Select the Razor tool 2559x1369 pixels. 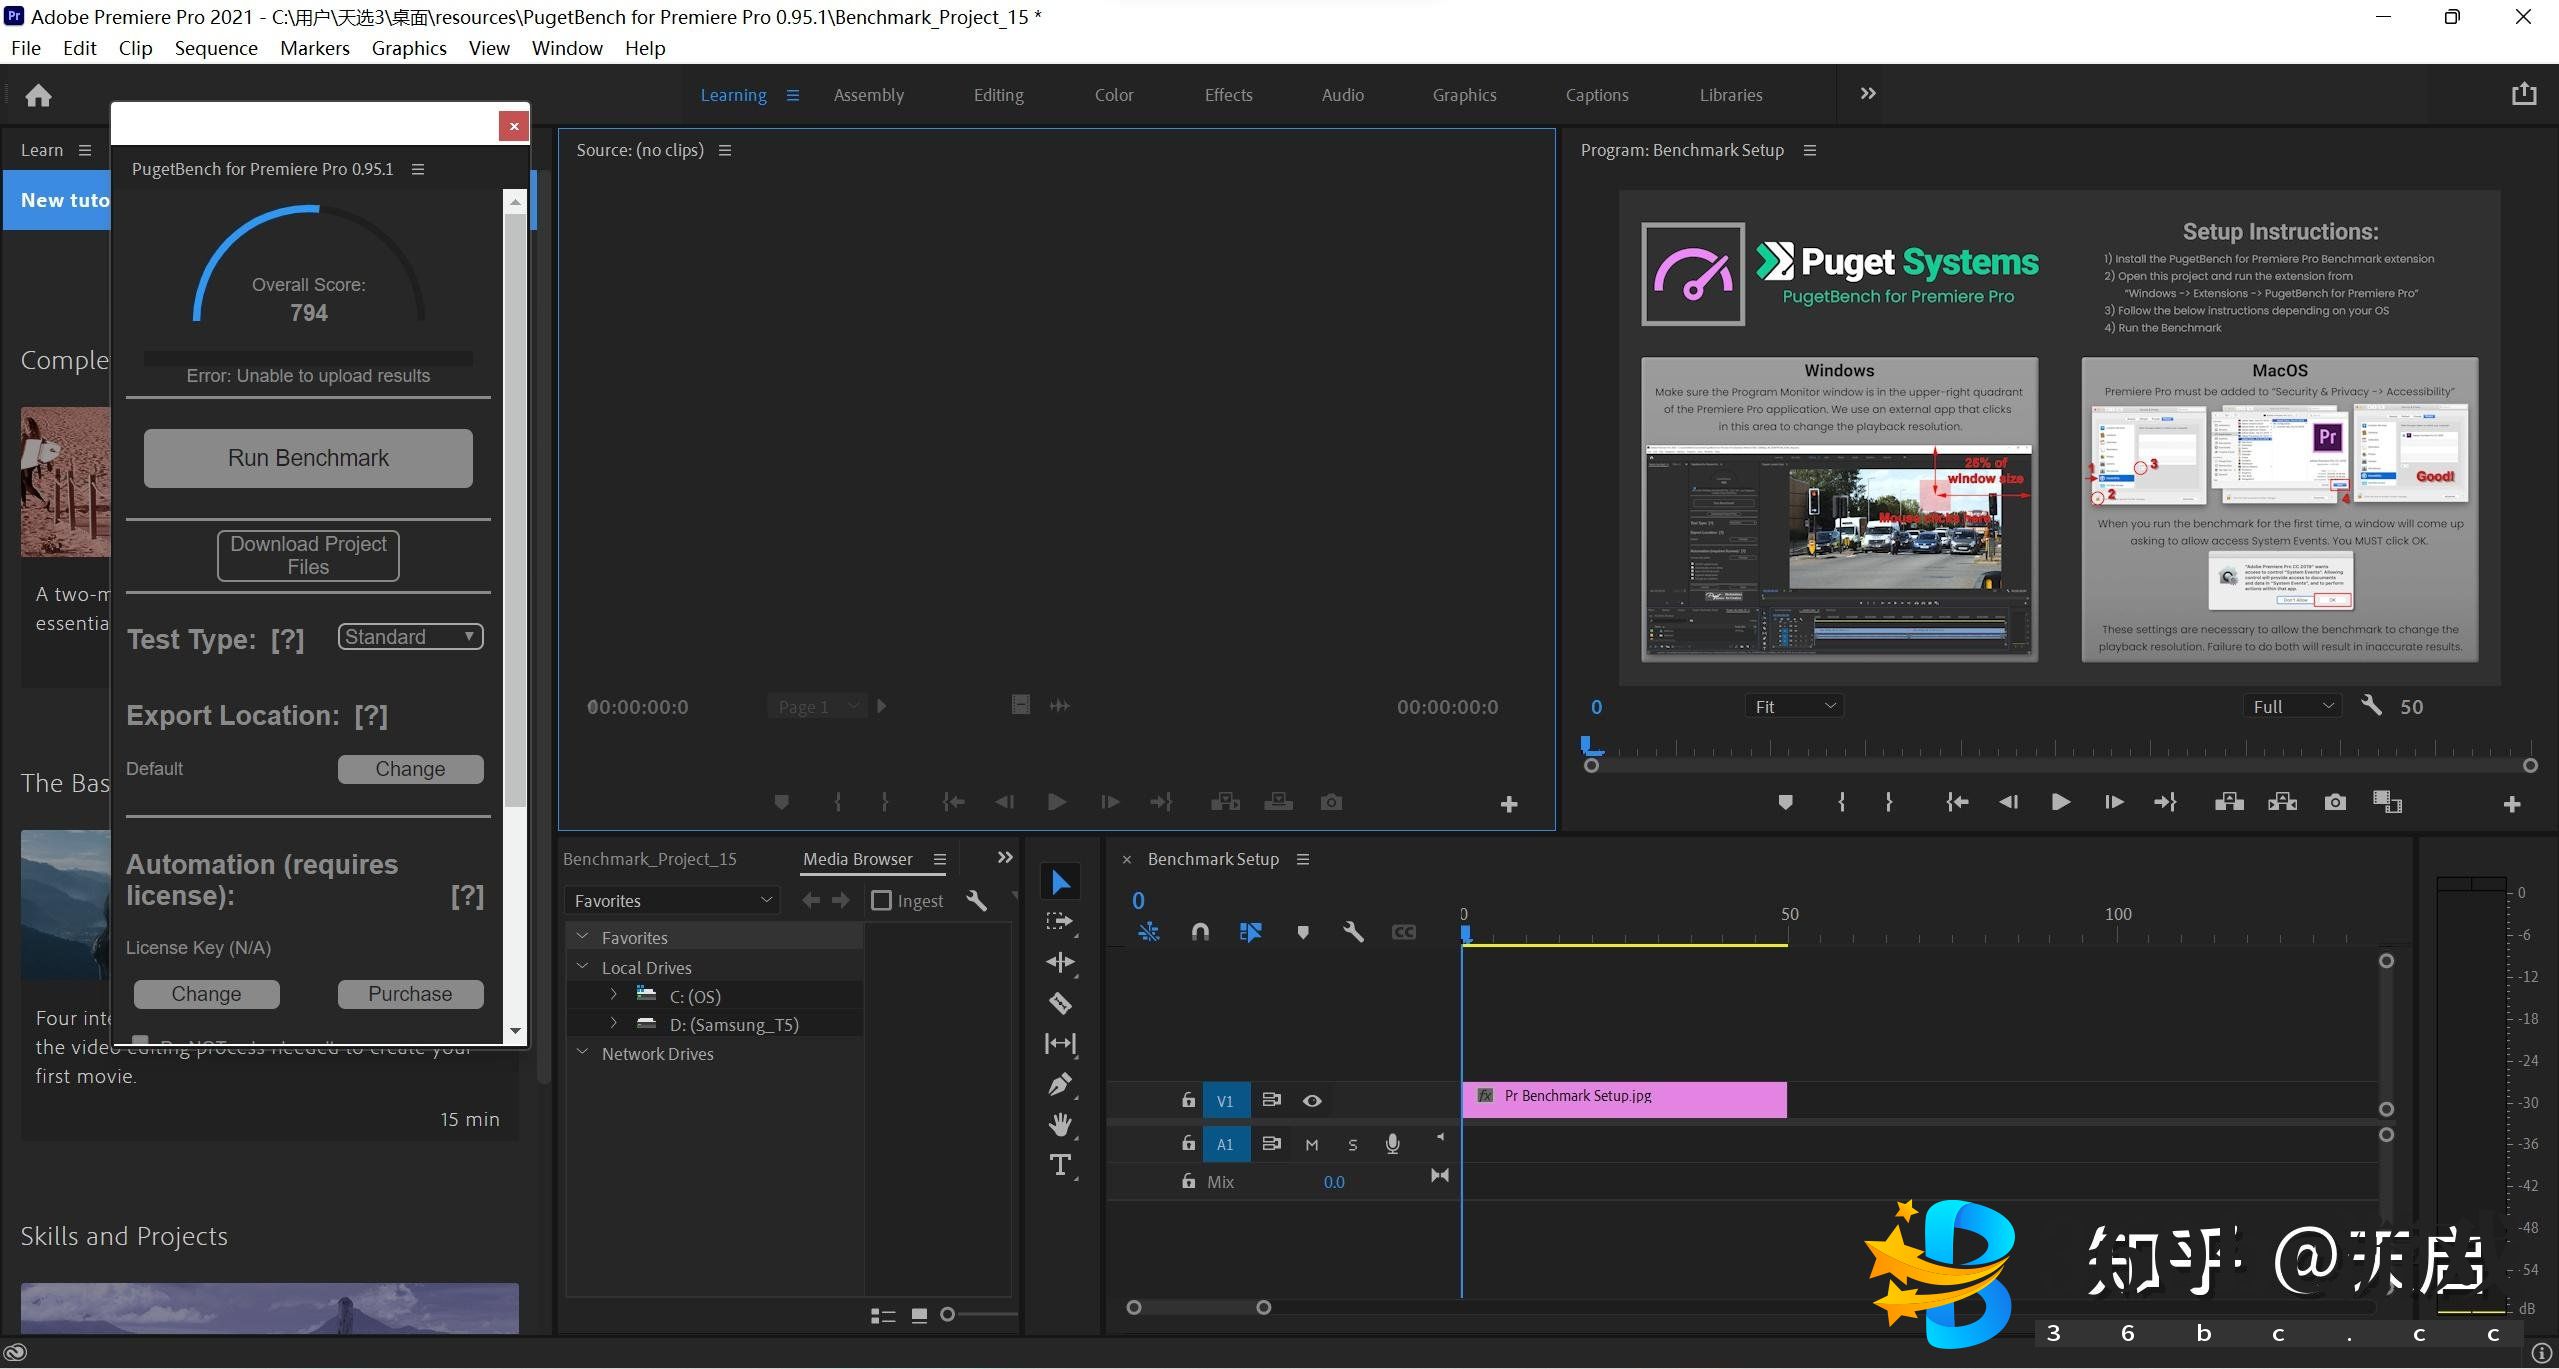pos(1060,1003)
